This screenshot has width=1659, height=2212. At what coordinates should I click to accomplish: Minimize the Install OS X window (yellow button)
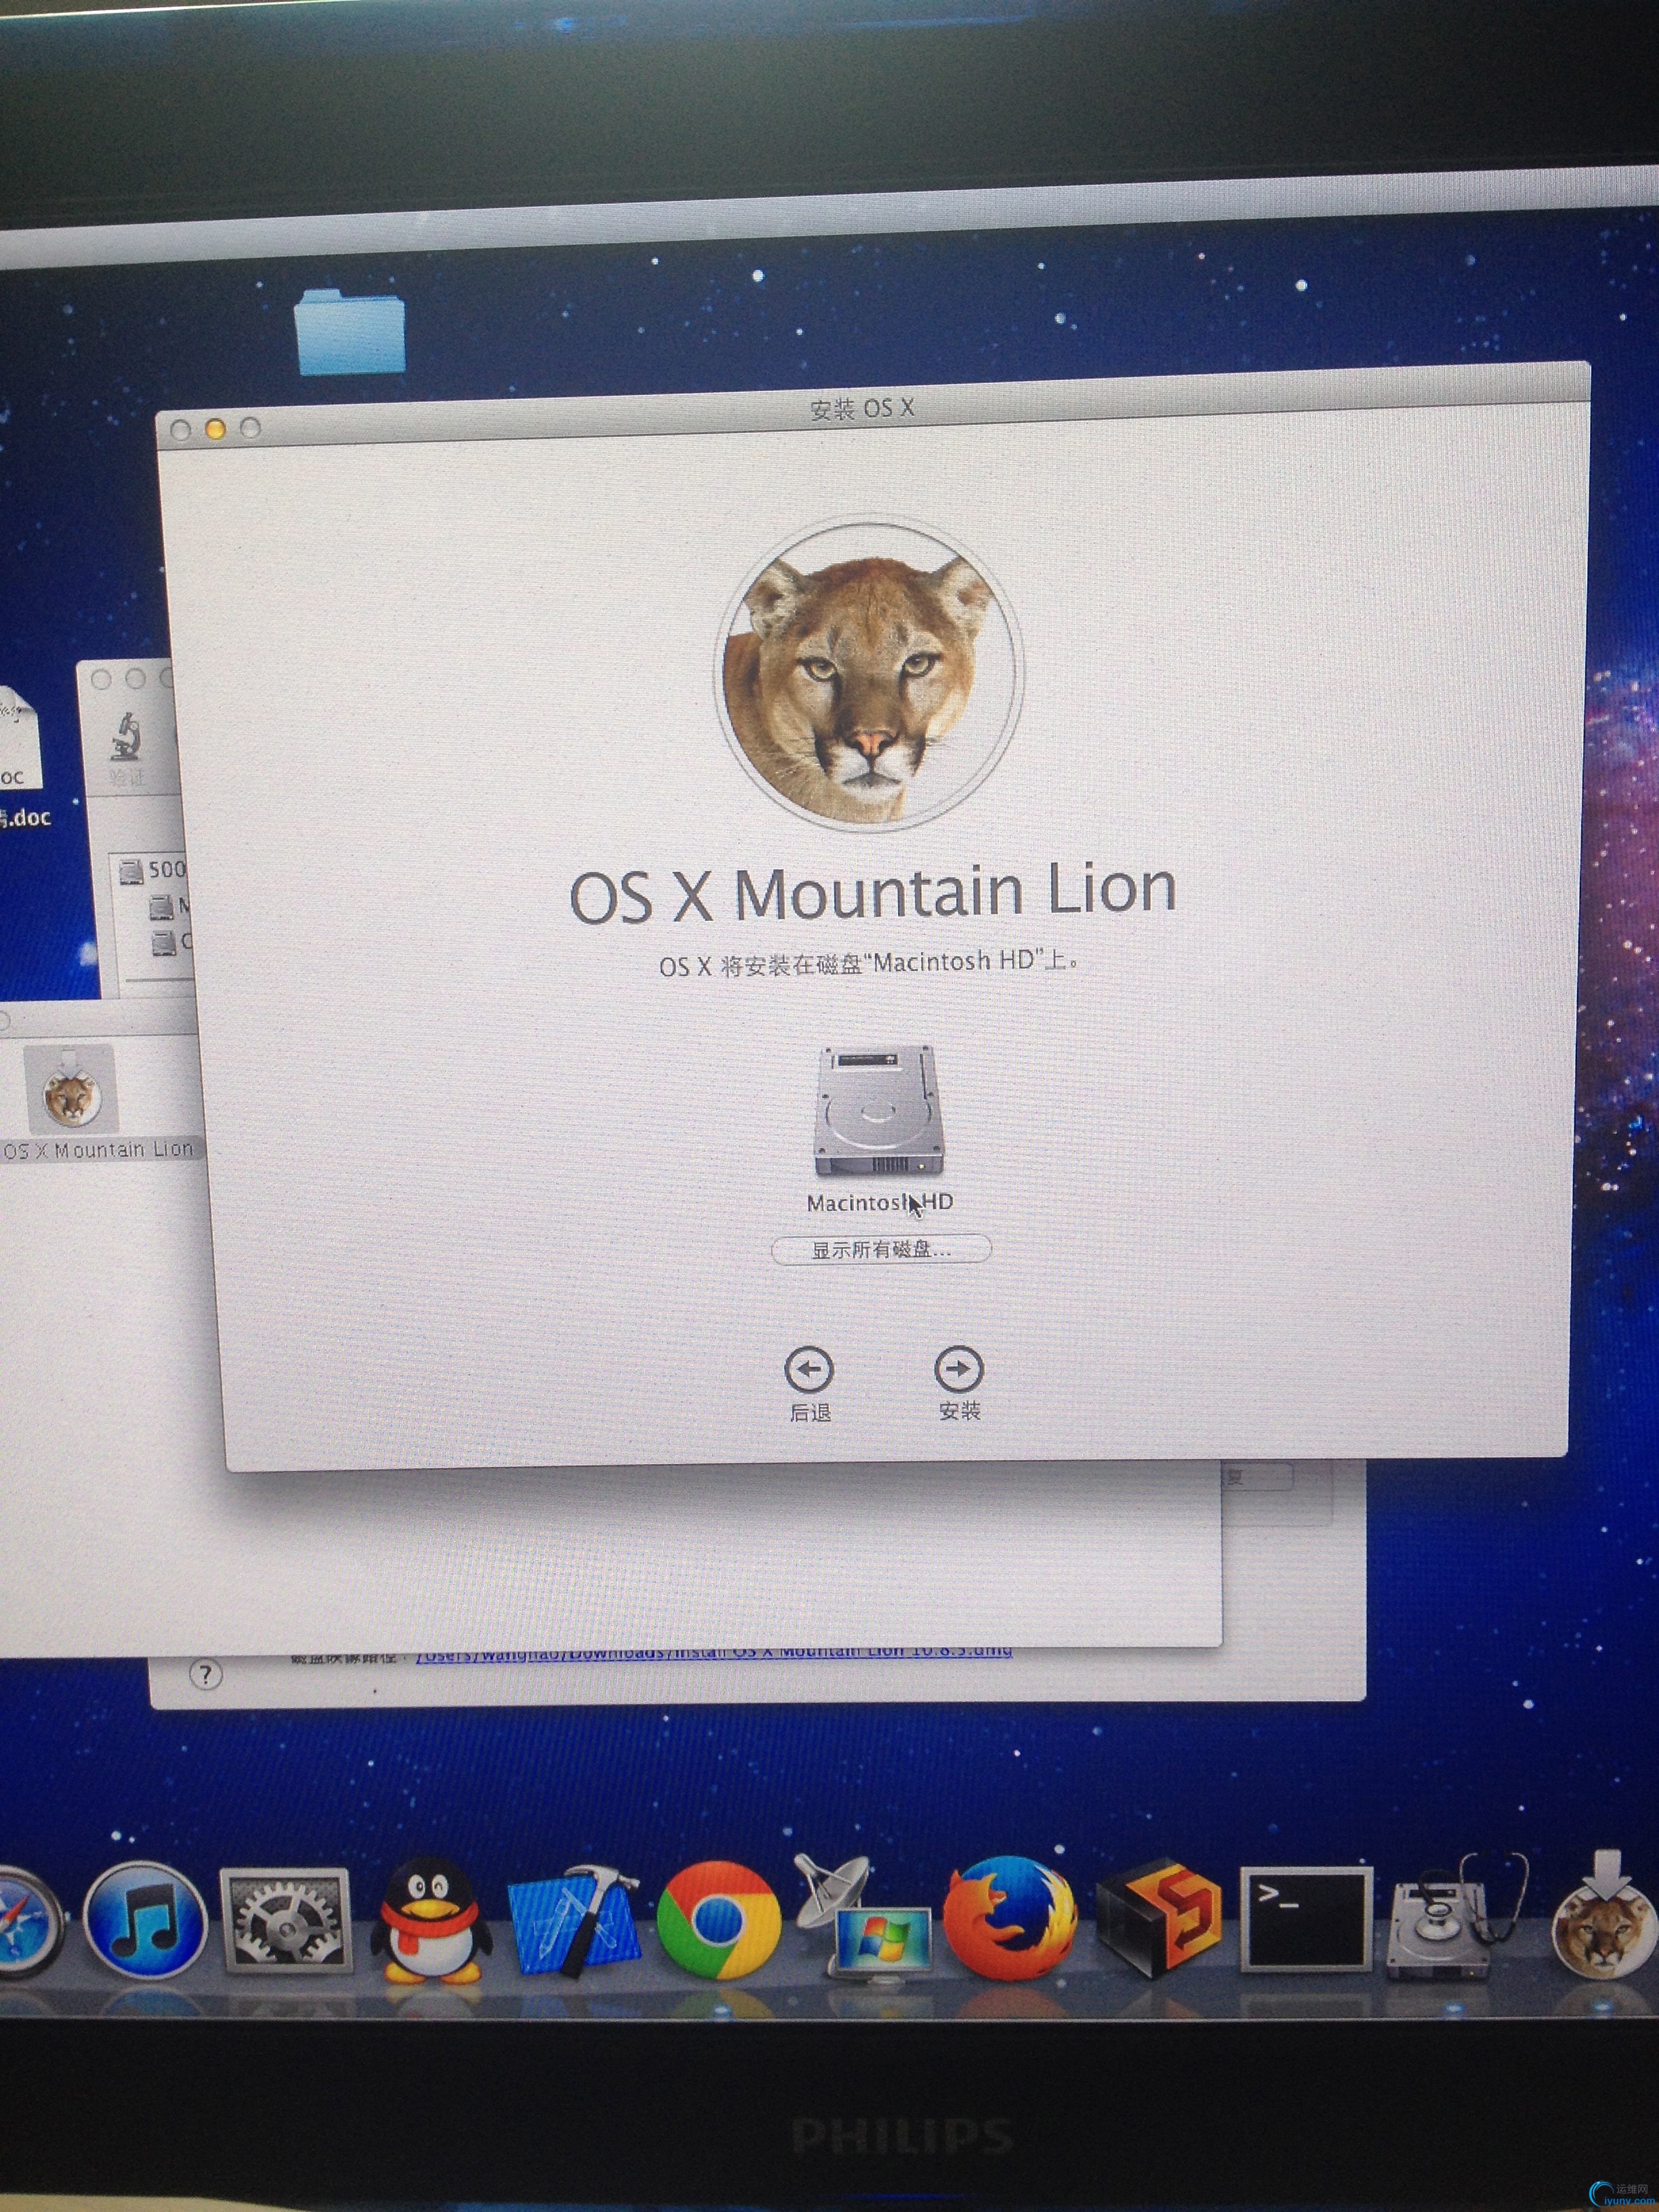pos(214,429)
